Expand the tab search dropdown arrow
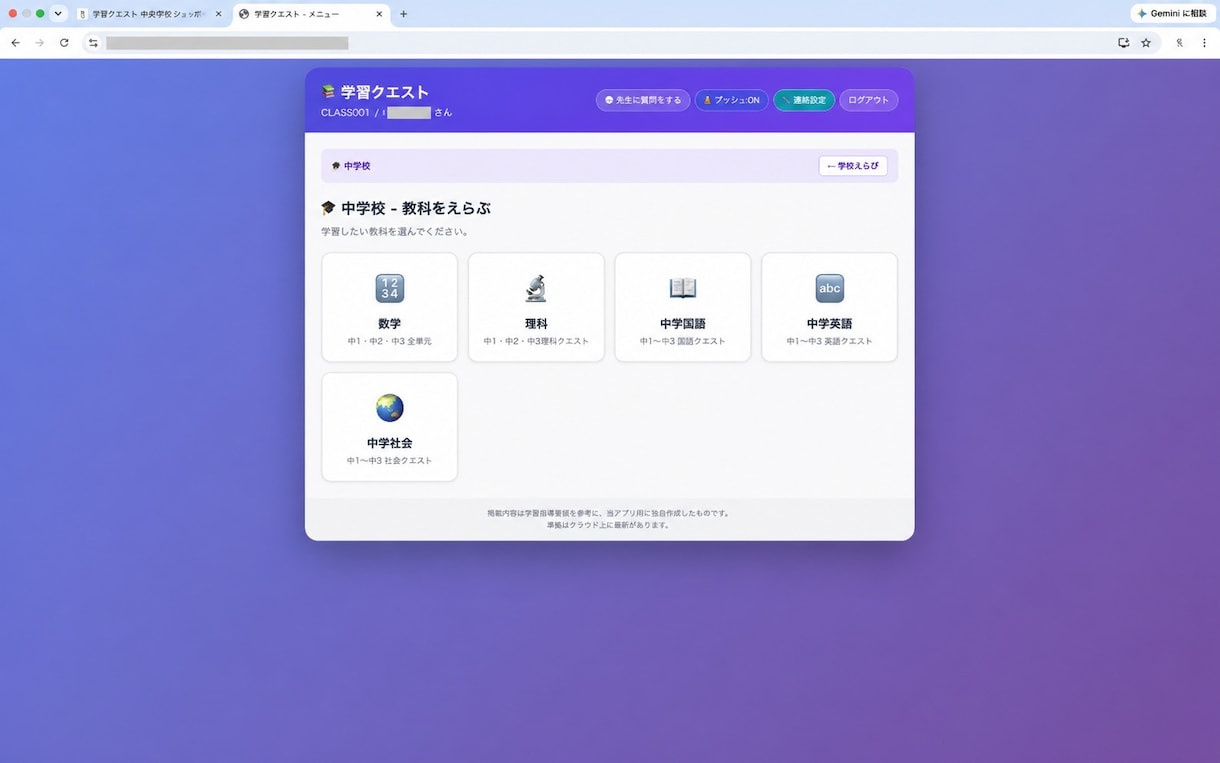The image size is (1220, 763). pos(58,14)
